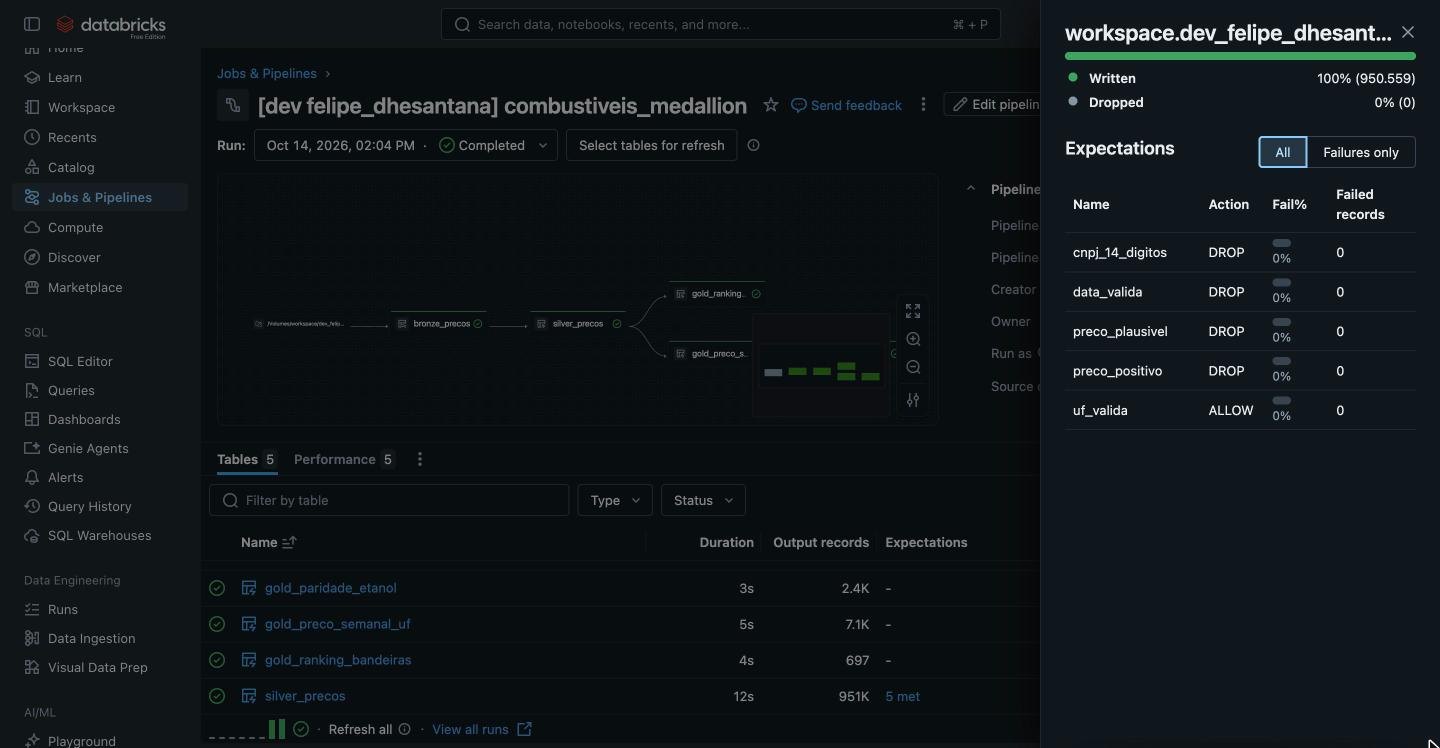
Task: Switch to the Tables tab
Action: tap(247, 459)
